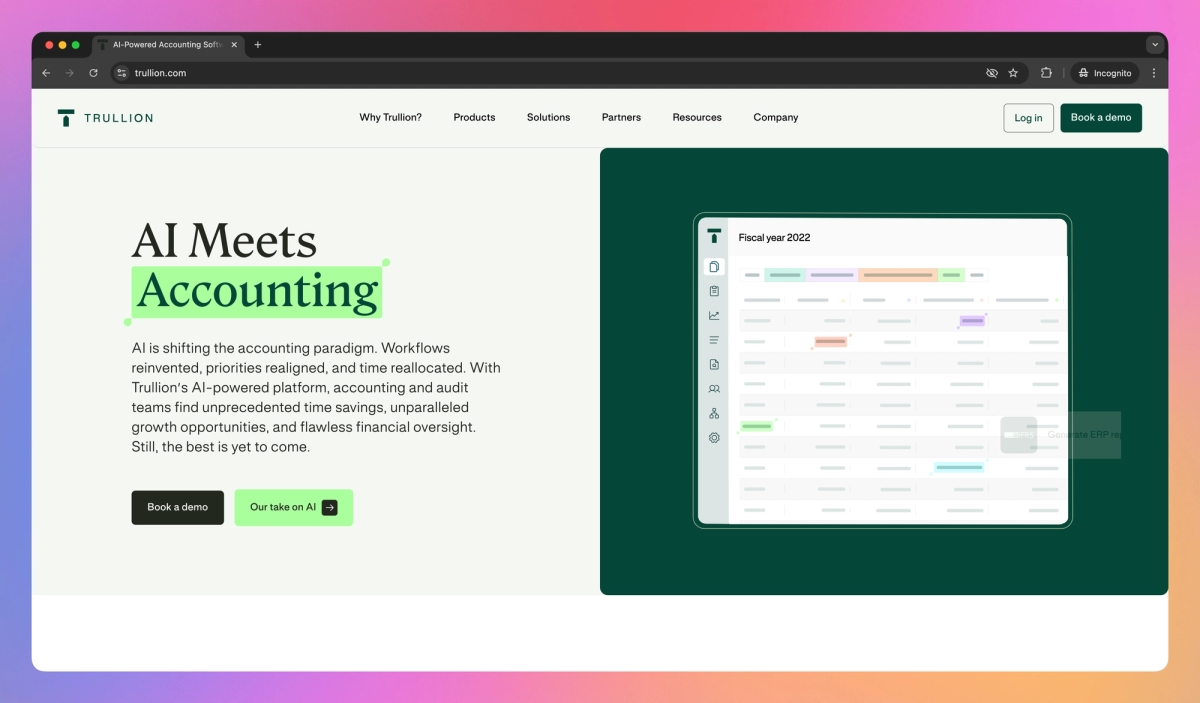Click the tracking protection eye icon
Image resolution: width=1200 pixels, height=703 pixels.
click(992, 73)
